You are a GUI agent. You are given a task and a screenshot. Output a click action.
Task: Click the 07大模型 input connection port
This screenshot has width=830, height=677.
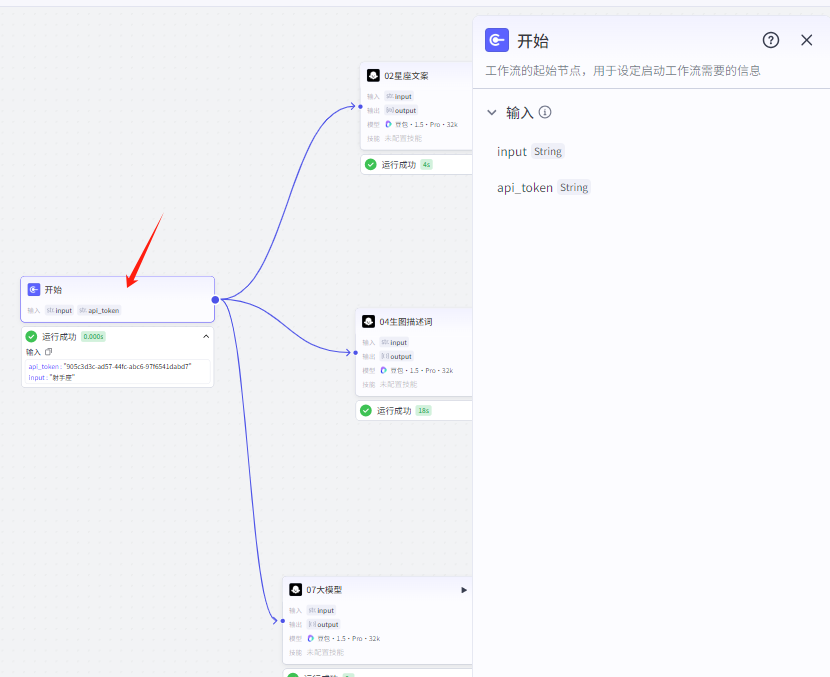[283, 620]
